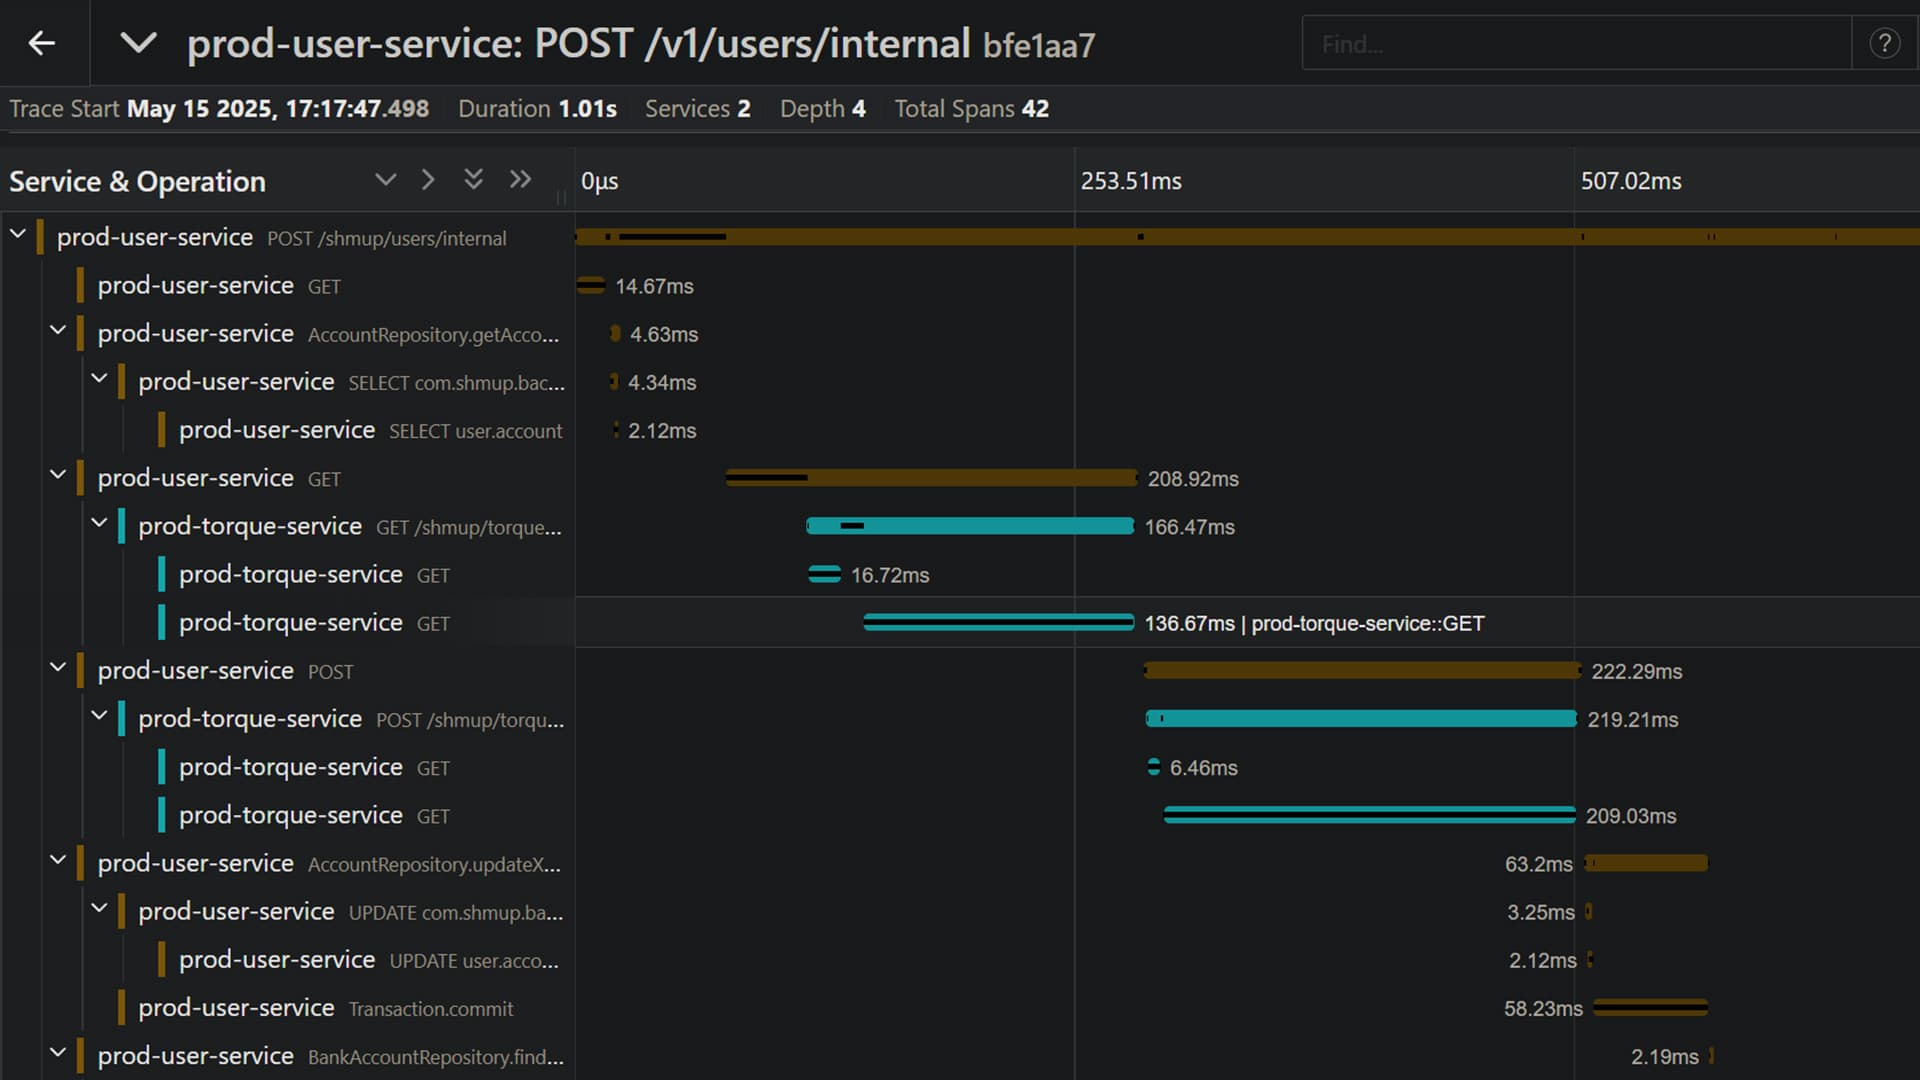Click the 2.19ms duration label
Viewport: 1920px width, 1080px height.
click(x=1665, y=1056)
